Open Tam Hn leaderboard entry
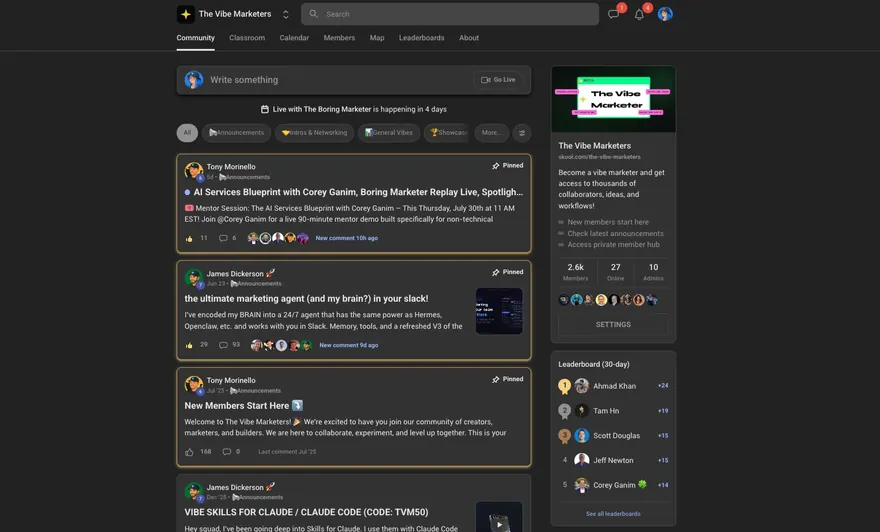The width and height of the screenshot is (880, 532). (x=613, y=411)
